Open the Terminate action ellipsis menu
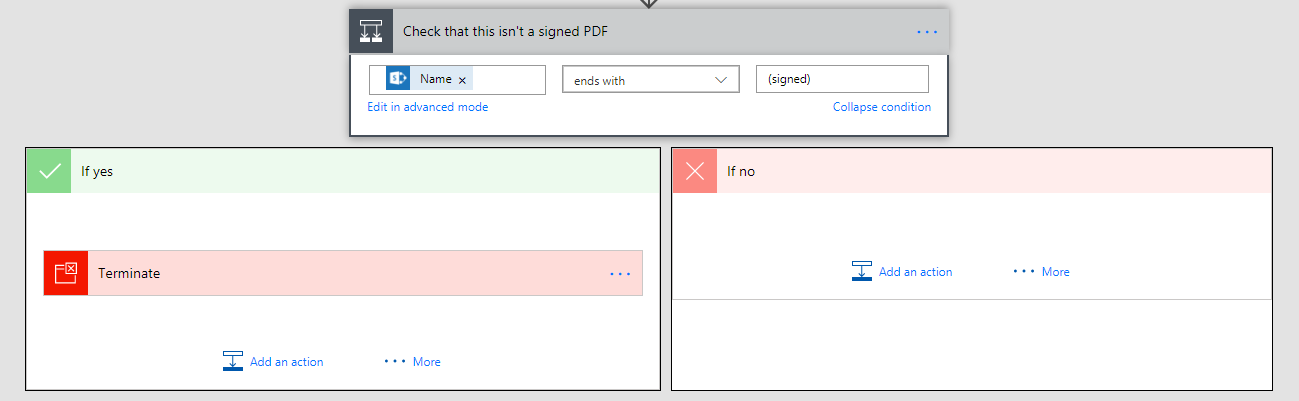This screenshot has width=1299, height=401. click(620, 273)
